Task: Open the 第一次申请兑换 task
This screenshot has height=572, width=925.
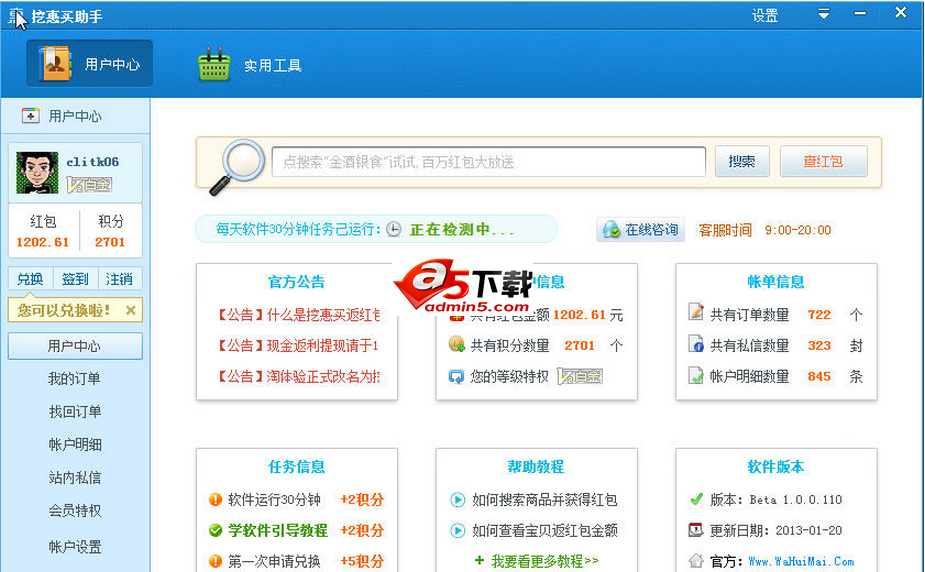Action: point(274,561)
